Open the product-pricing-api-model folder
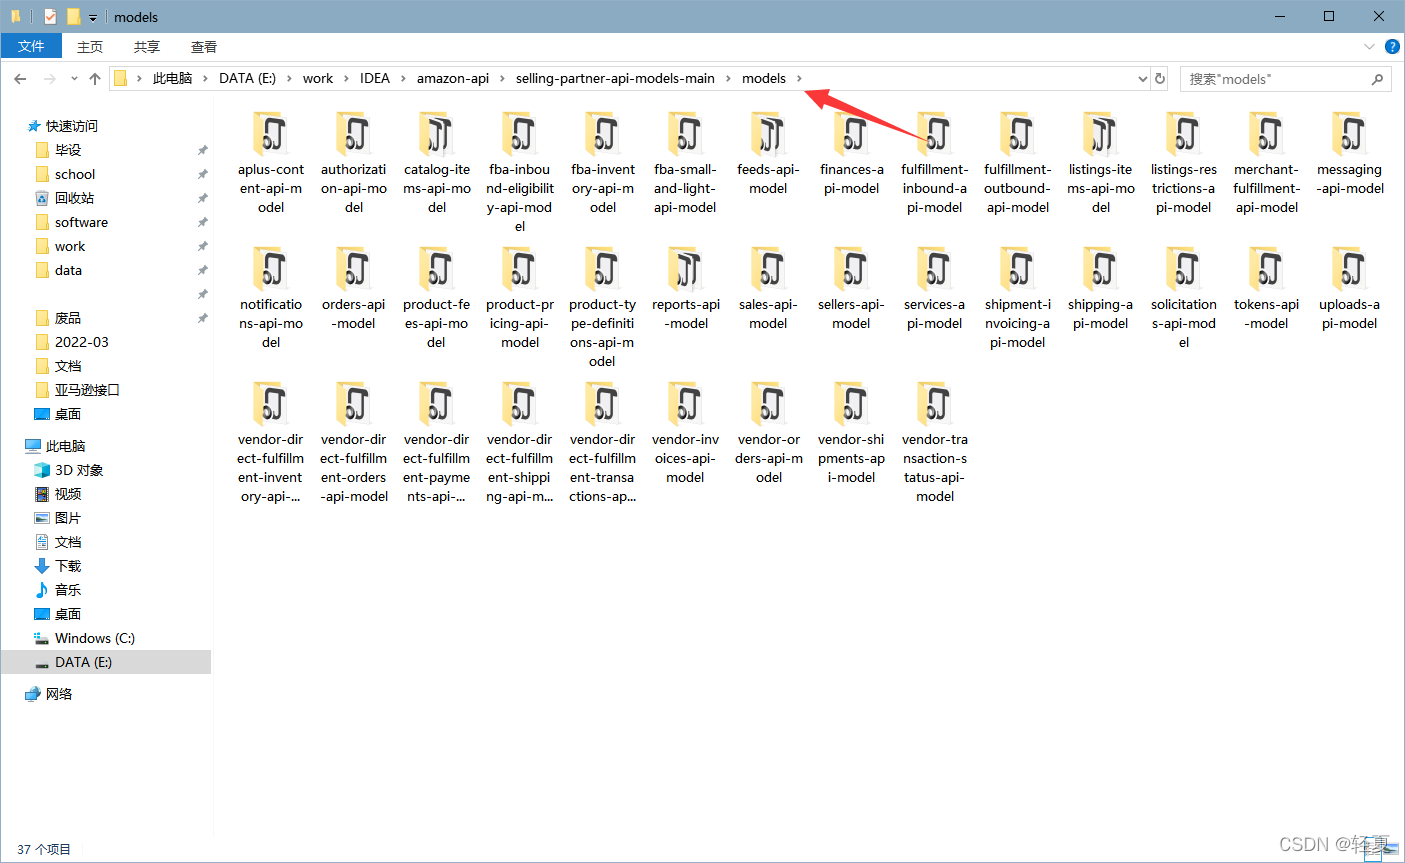 click(x=520, y=297)
